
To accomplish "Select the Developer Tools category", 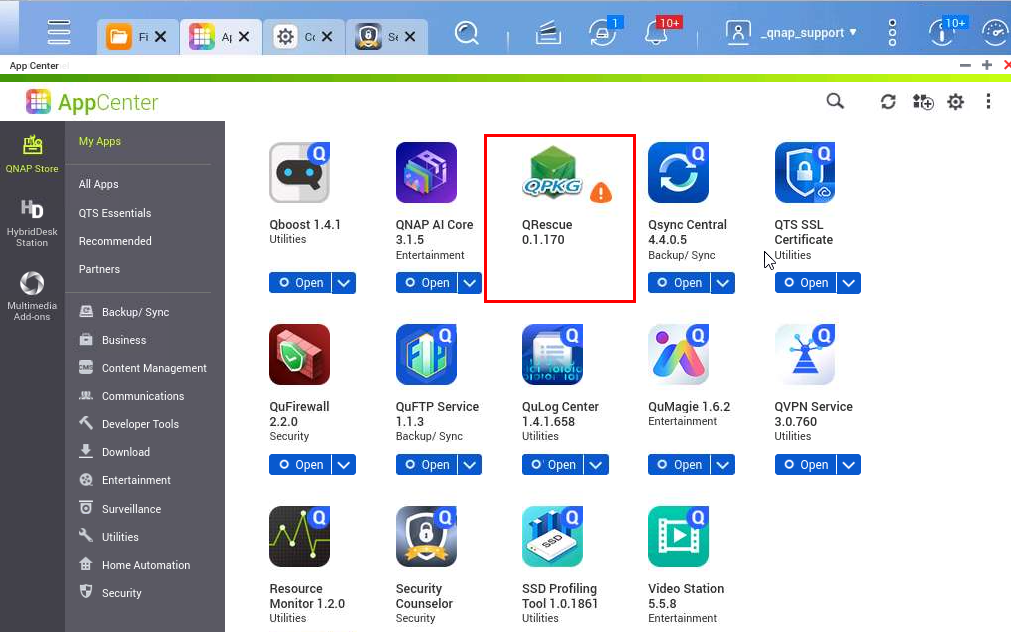I will [140, 424].
